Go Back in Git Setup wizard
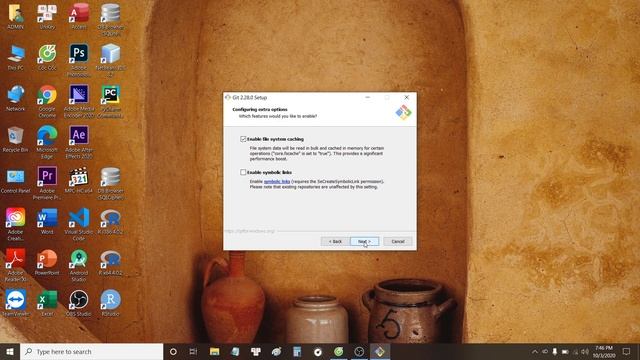 point(335,242)
